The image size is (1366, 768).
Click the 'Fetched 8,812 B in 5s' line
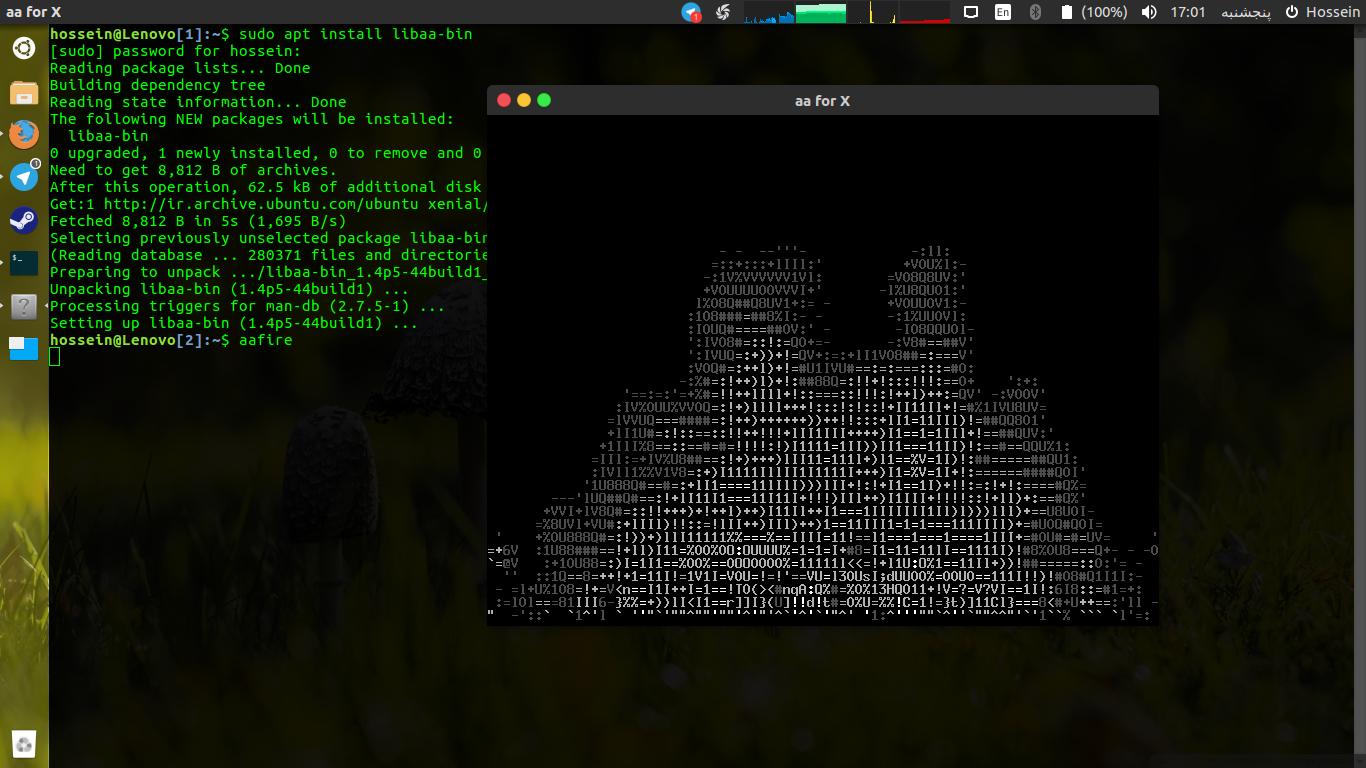tap(198, 221)
